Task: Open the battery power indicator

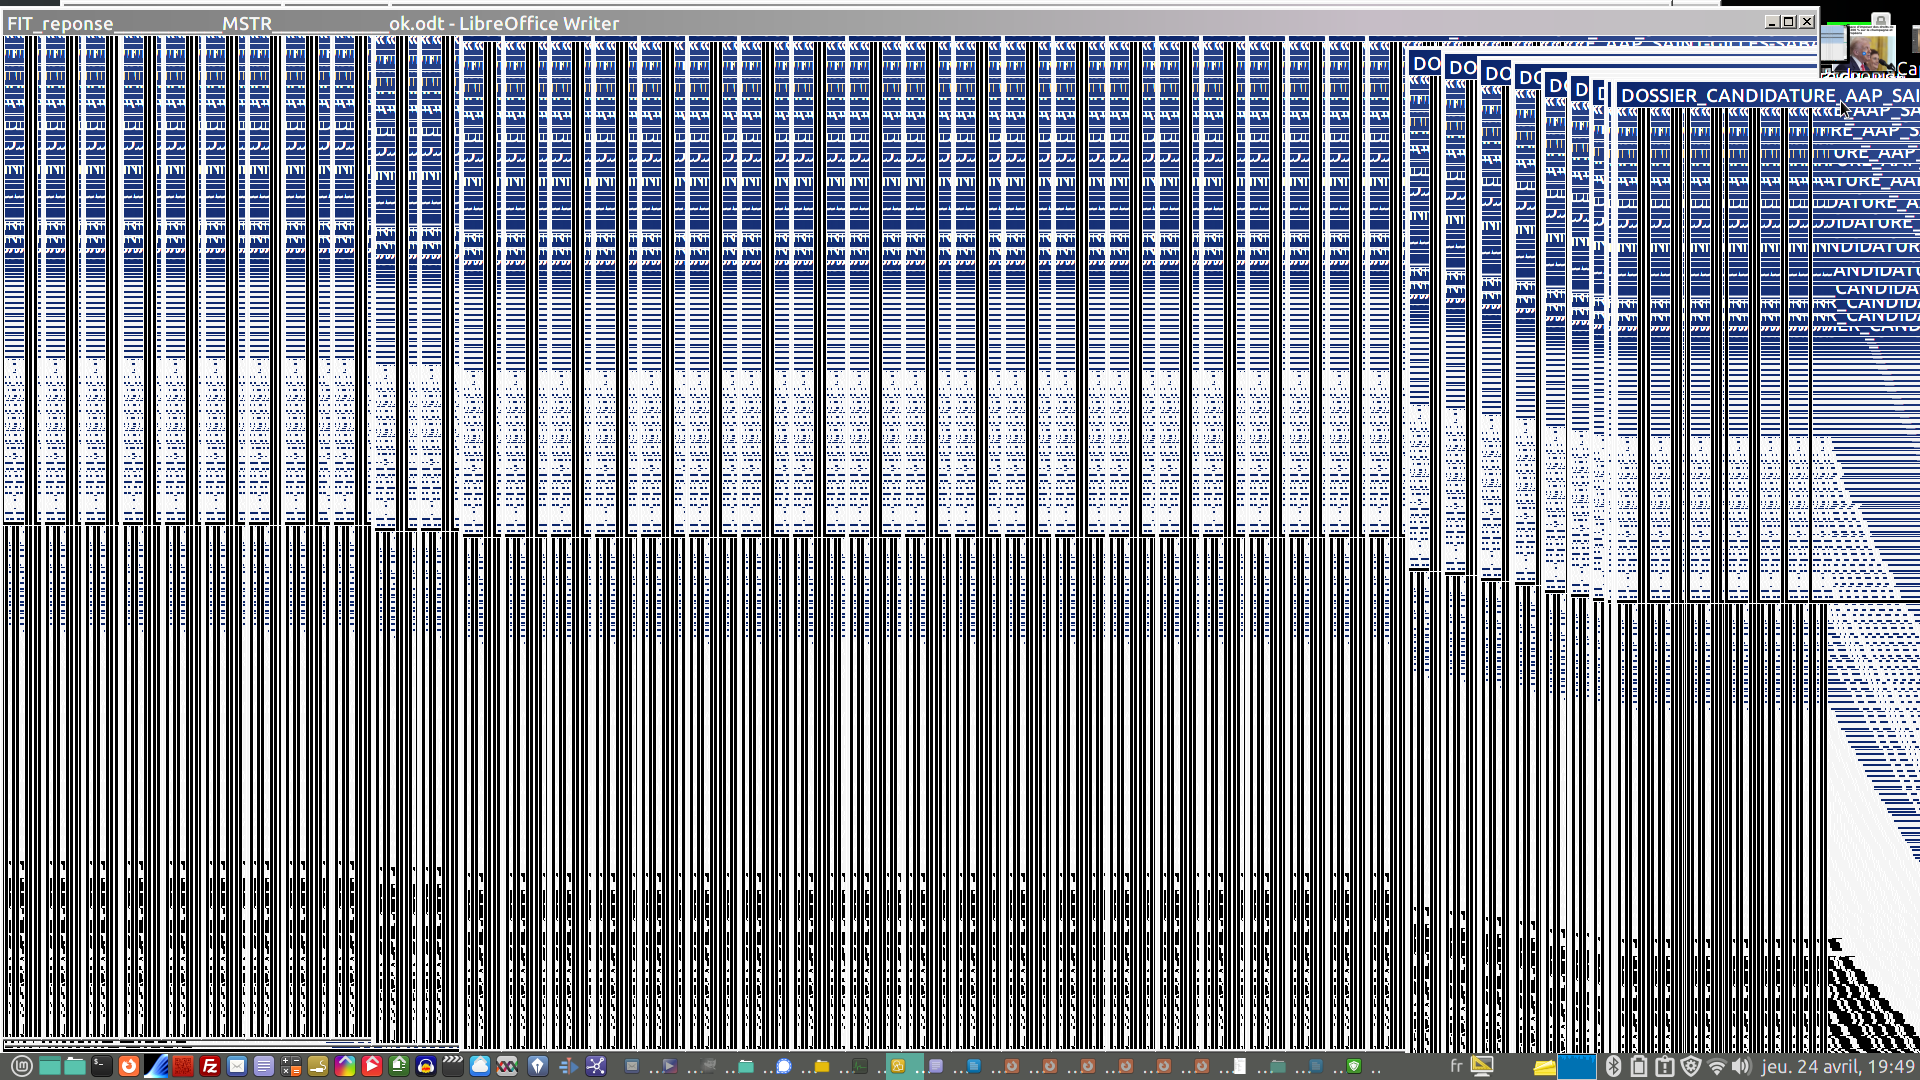Action: tap(1638, 1066)
